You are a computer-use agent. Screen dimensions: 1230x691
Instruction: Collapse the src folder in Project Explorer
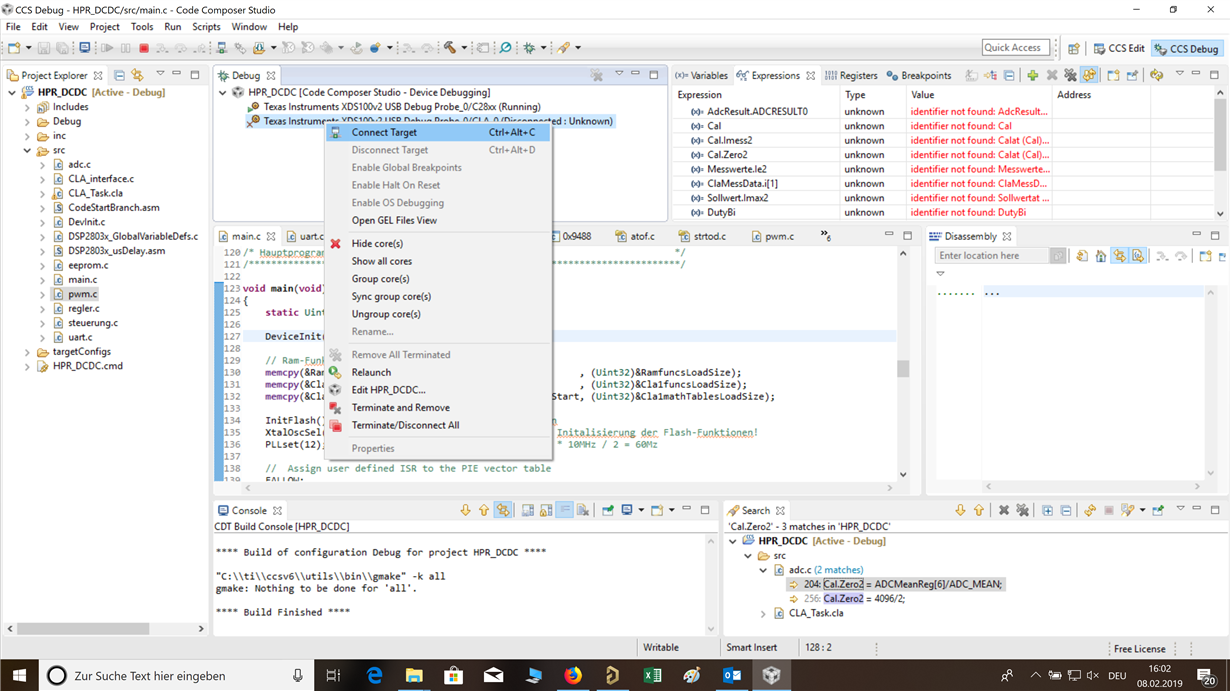pyautogui.click(x=28, y=150)
